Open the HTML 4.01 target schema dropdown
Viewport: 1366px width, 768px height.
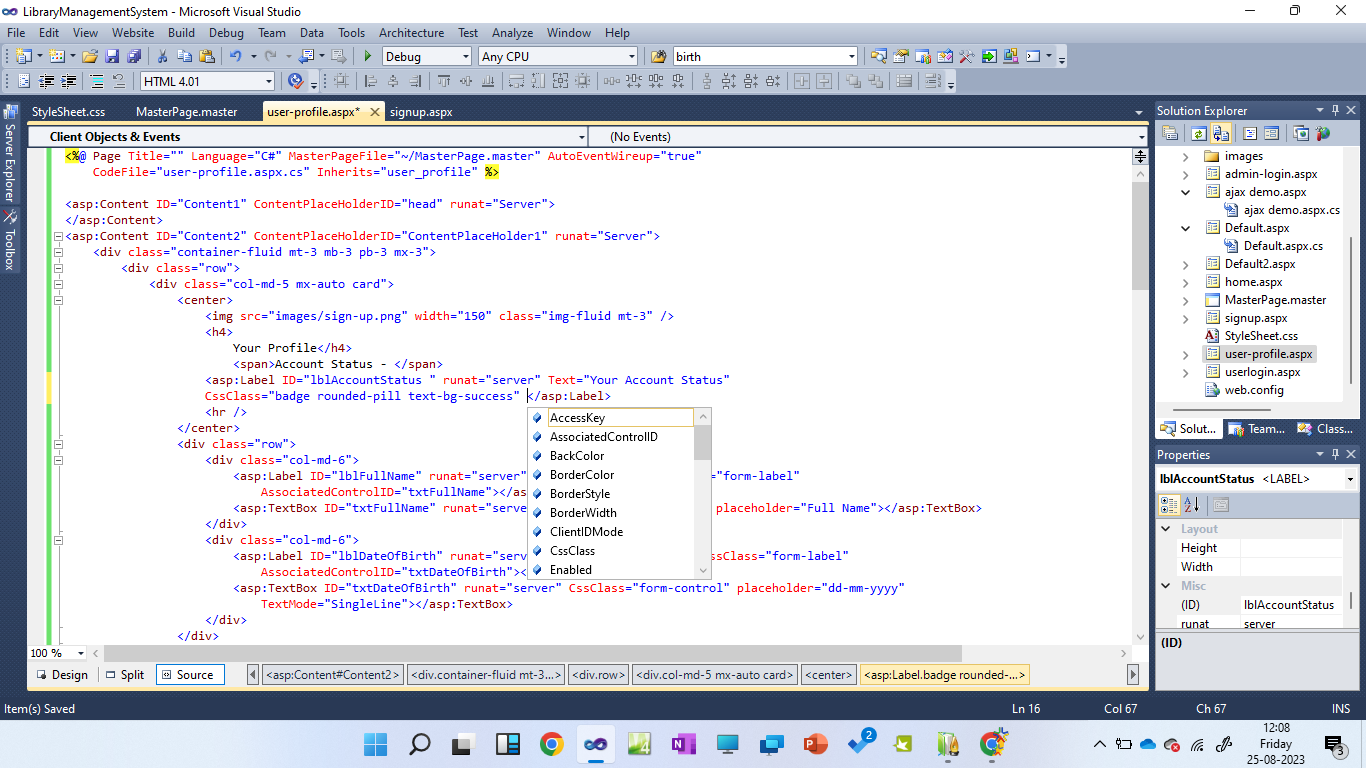click(268, 82)
